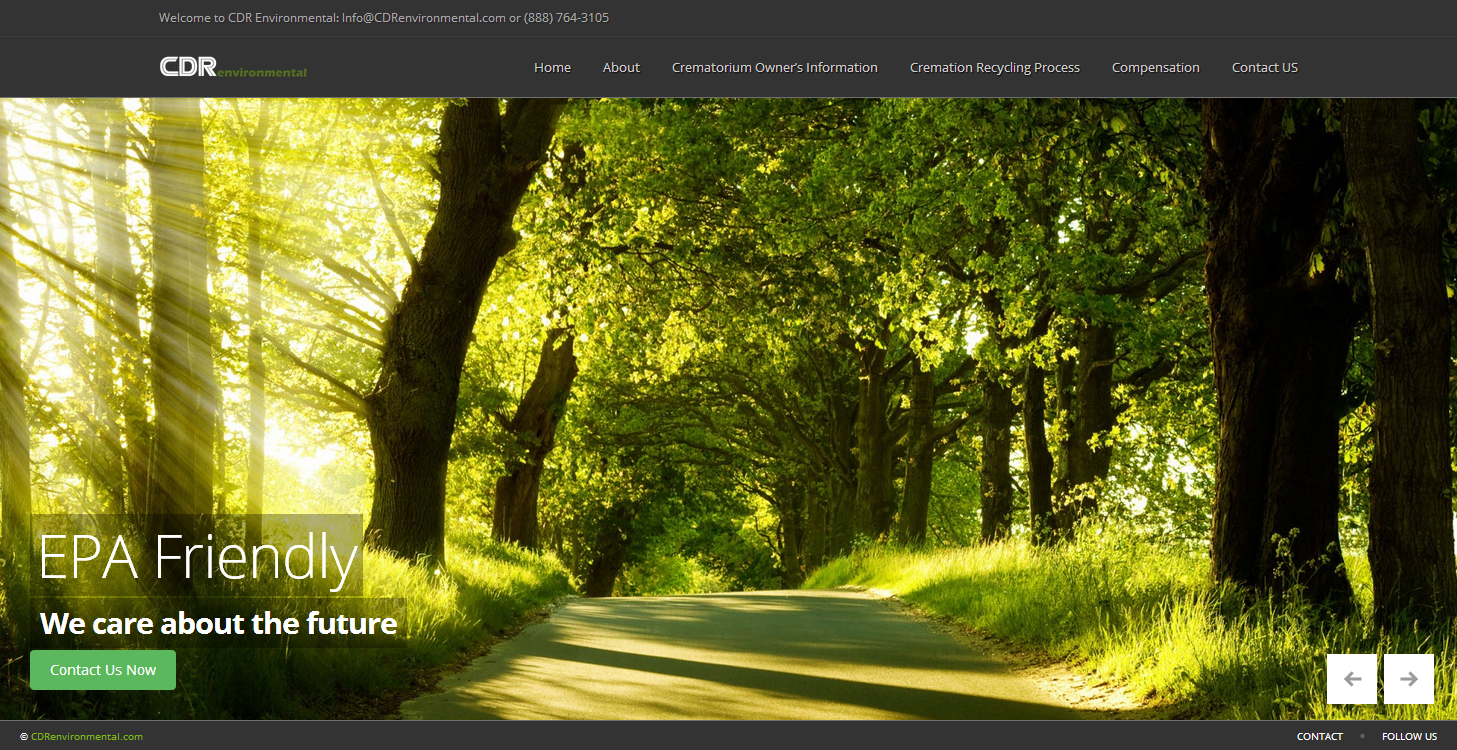Viewport: 1457px width, 750px height.
Task: Click FOLLOW US in the footer
Action: [x=1409, y=737]
